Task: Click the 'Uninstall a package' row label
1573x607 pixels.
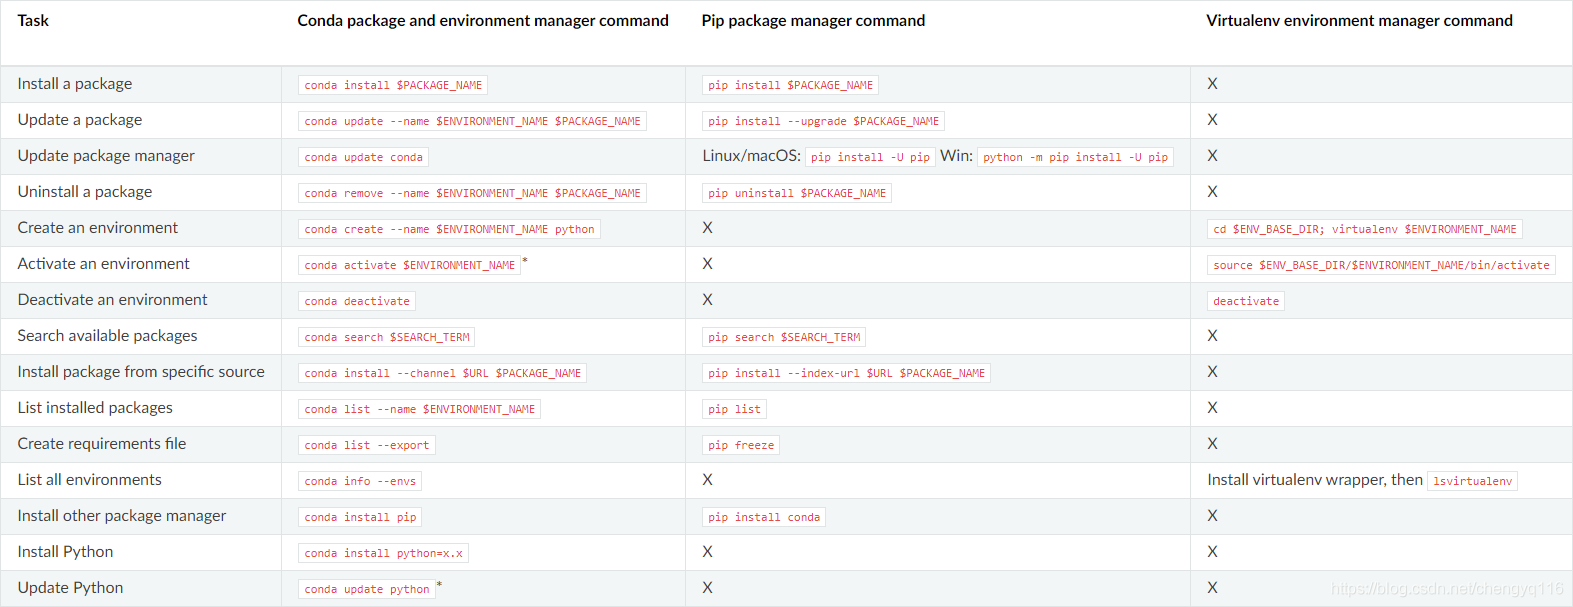Action: [85, 192]
